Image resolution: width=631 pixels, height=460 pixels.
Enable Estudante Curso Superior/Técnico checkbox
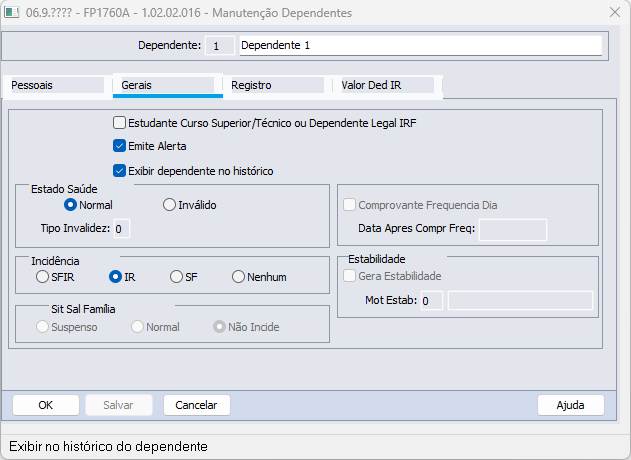[119, 123]
